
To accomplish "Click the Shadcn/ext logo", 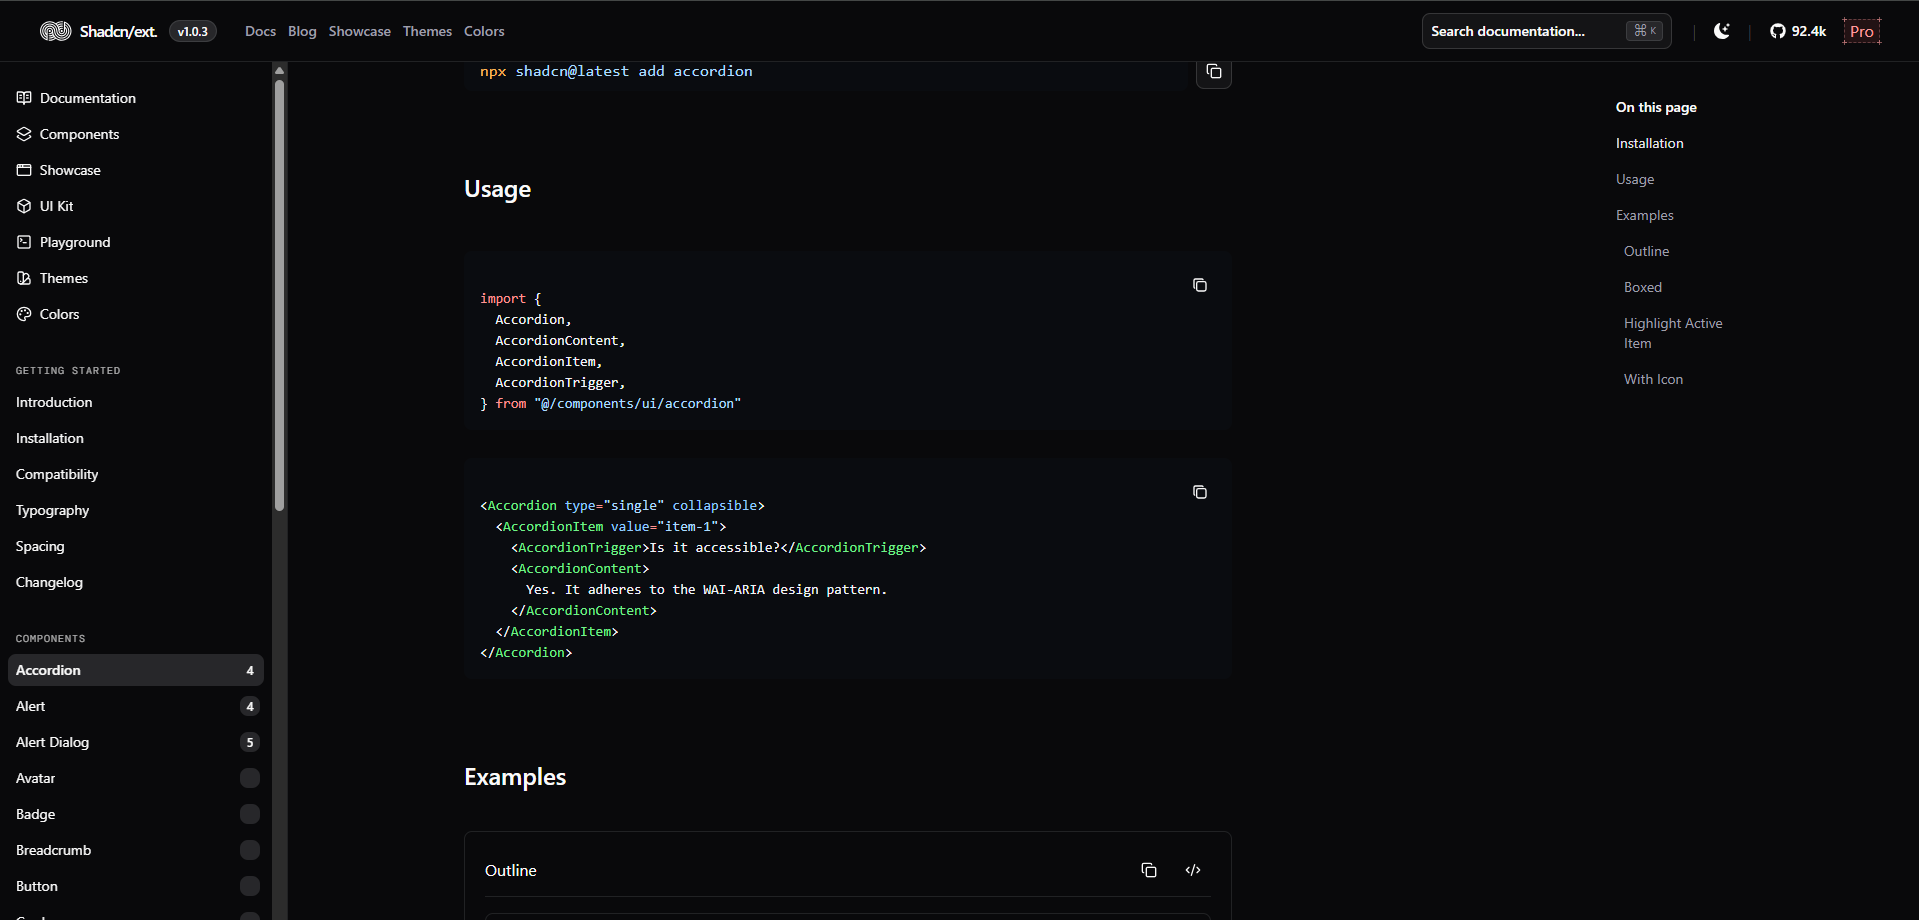I will coord(98,31).
